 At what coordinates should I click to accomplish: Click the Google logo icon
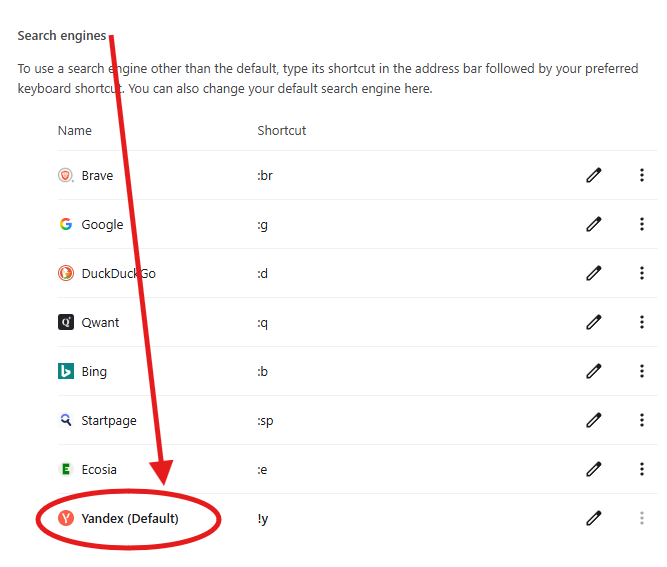tap(66, 224)
